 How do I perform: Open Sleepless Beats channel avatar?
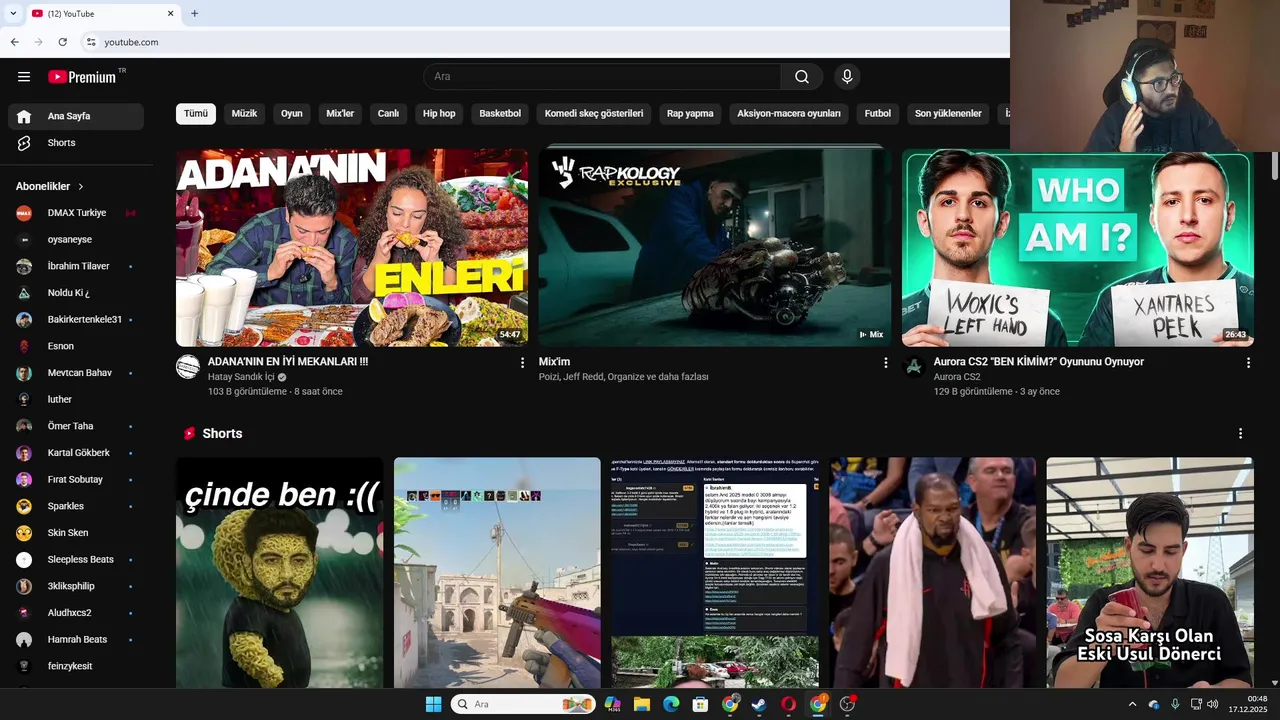(24, 560)
